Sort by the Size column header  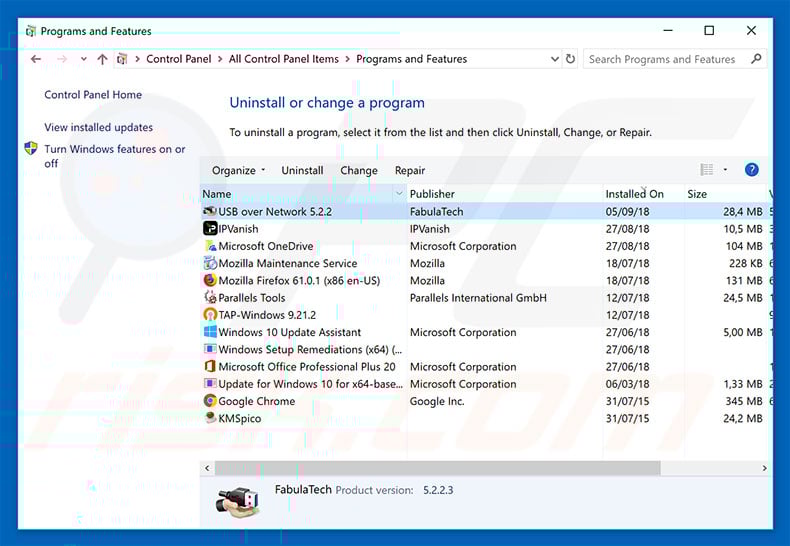coord(725,194)
